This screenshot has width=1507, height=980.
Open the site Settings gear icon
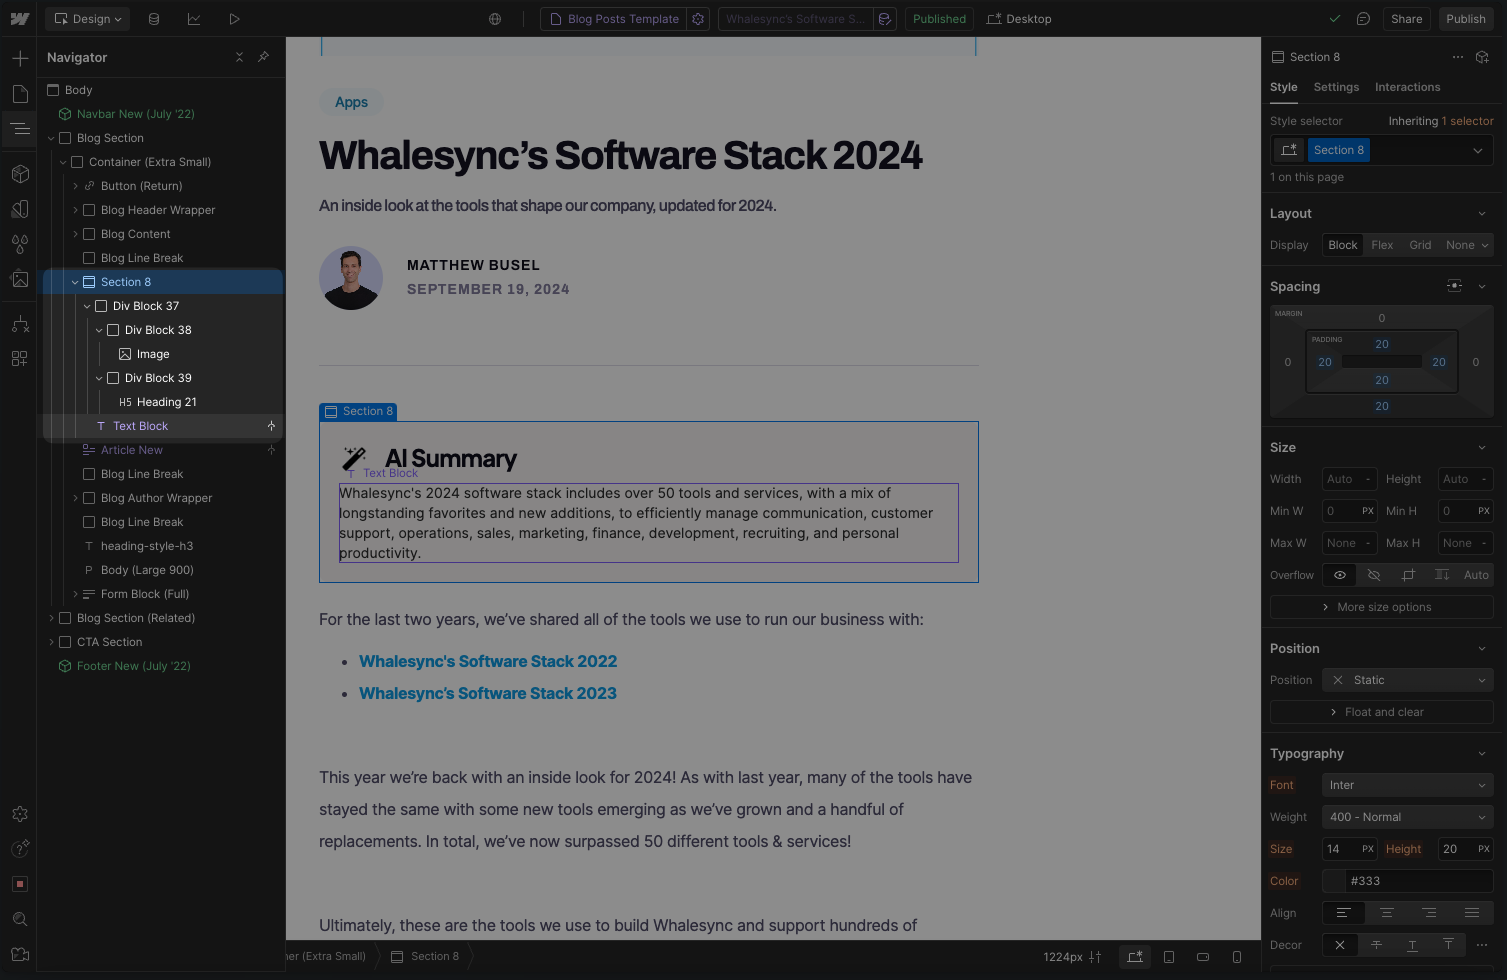(20, 814)
